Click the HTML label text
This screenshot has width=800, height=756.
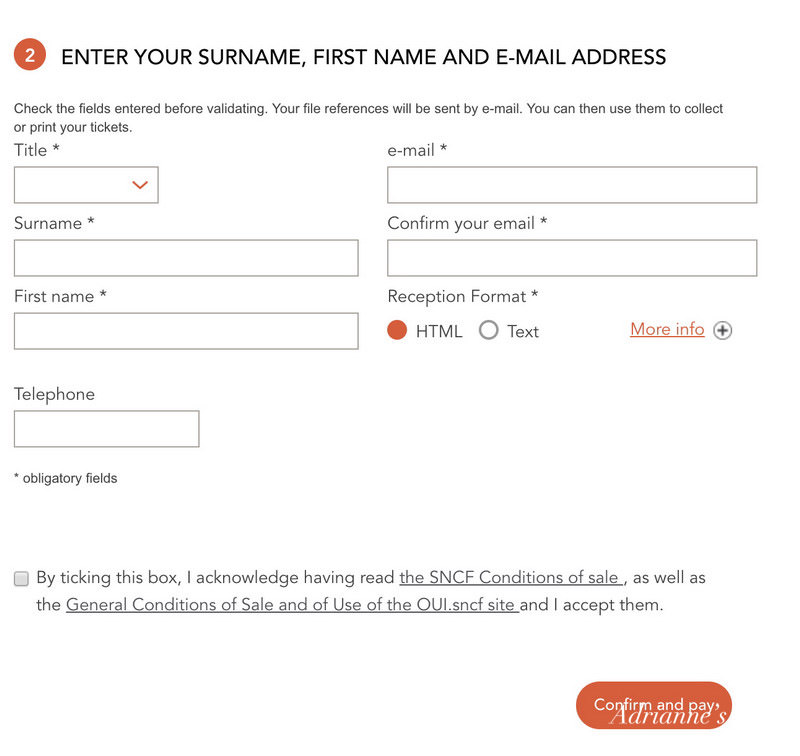[439, 332]
